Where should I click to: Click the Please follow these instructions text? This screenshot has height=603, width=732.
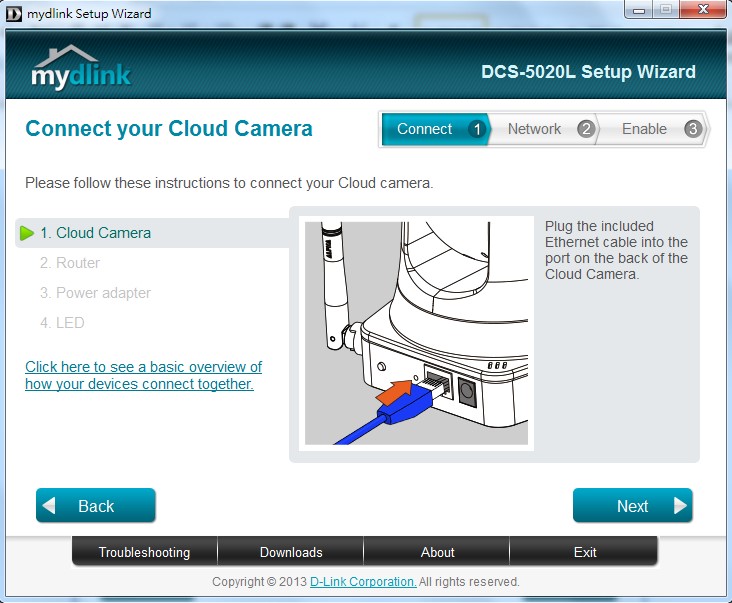click(229, 183)
